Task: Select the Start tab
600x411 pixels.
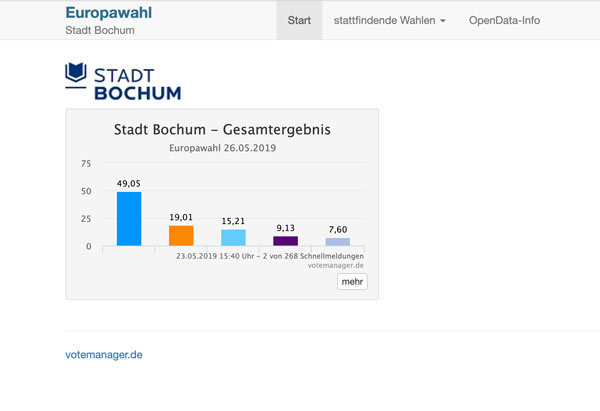Action: 298,20
